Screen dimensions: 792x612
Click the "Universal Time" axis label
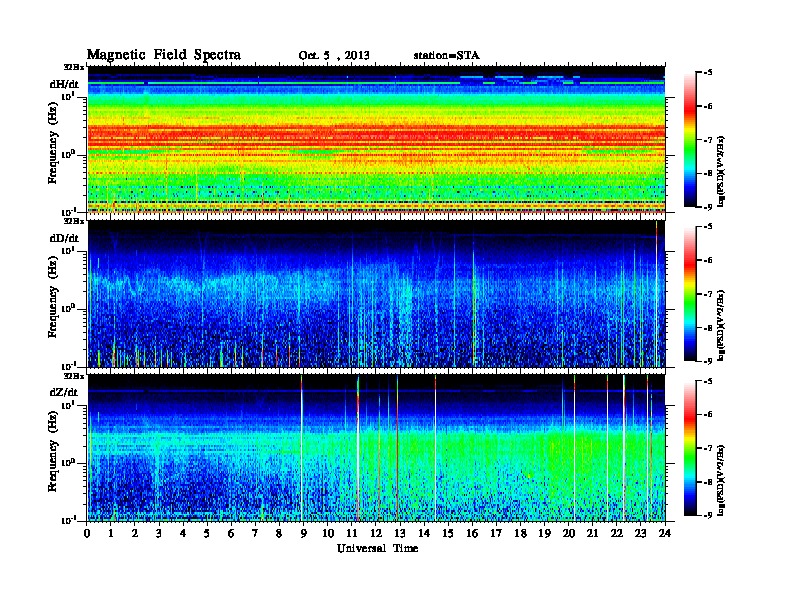[x=377, y=548]
